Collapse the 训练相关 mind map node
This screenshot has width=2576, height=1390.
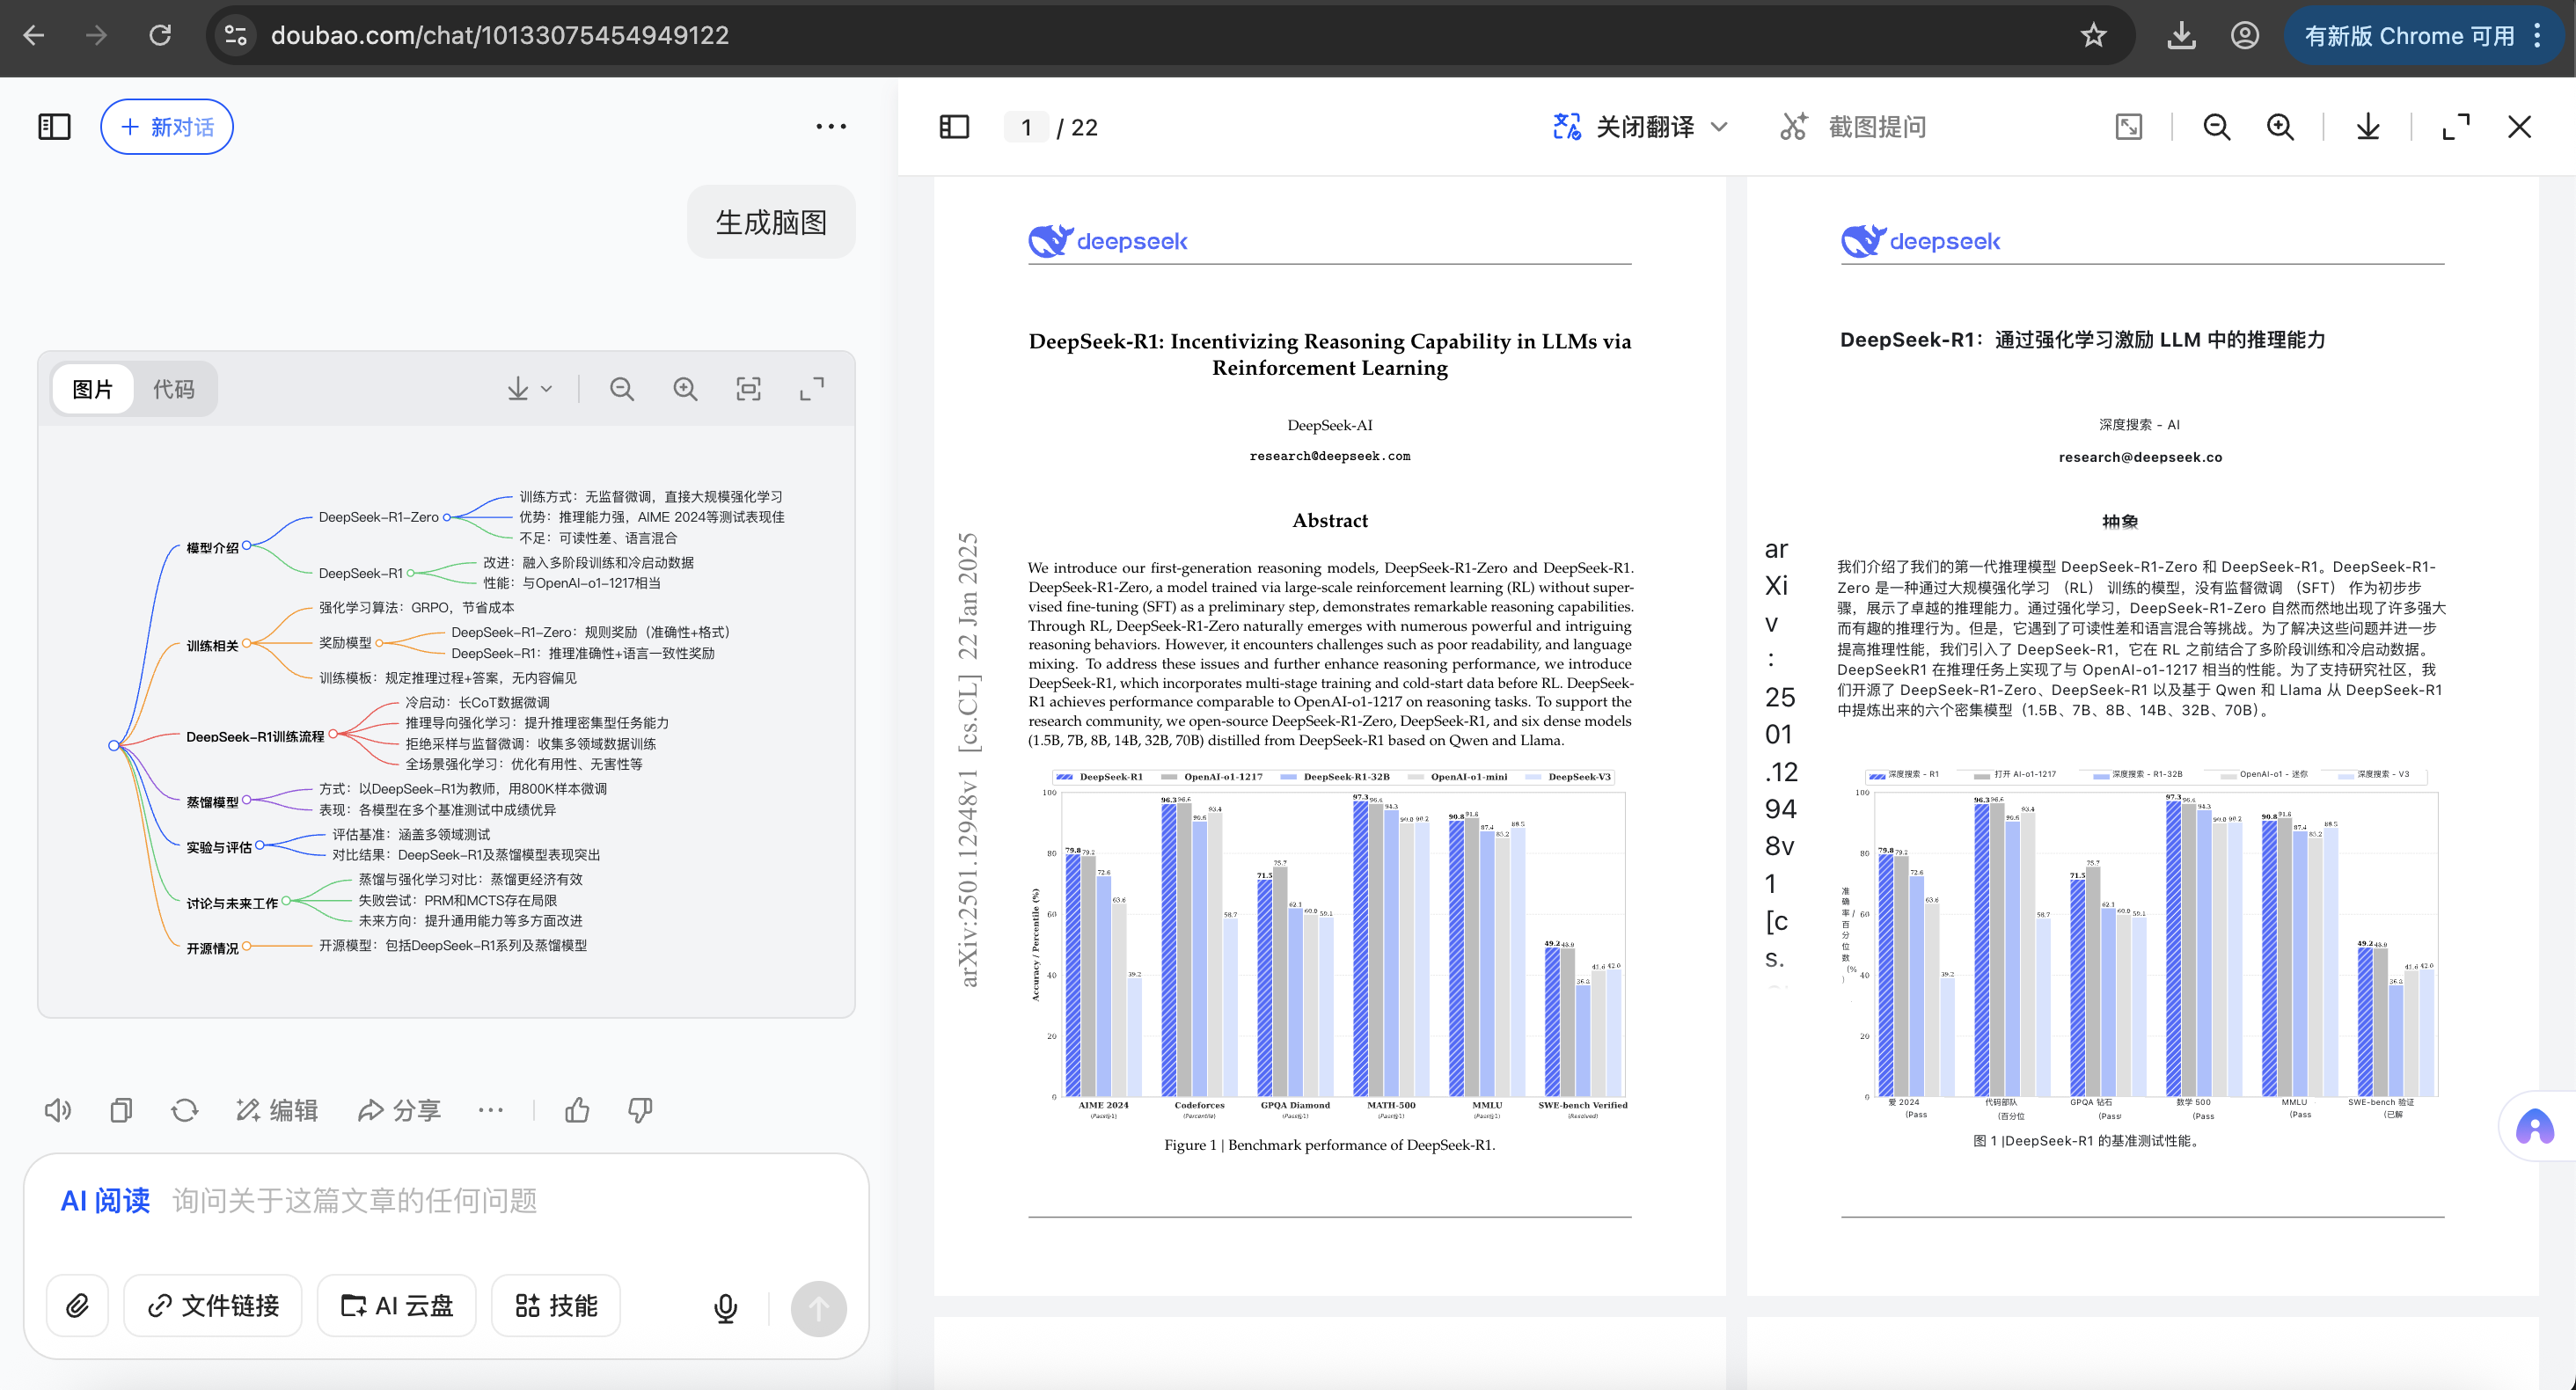246,644
